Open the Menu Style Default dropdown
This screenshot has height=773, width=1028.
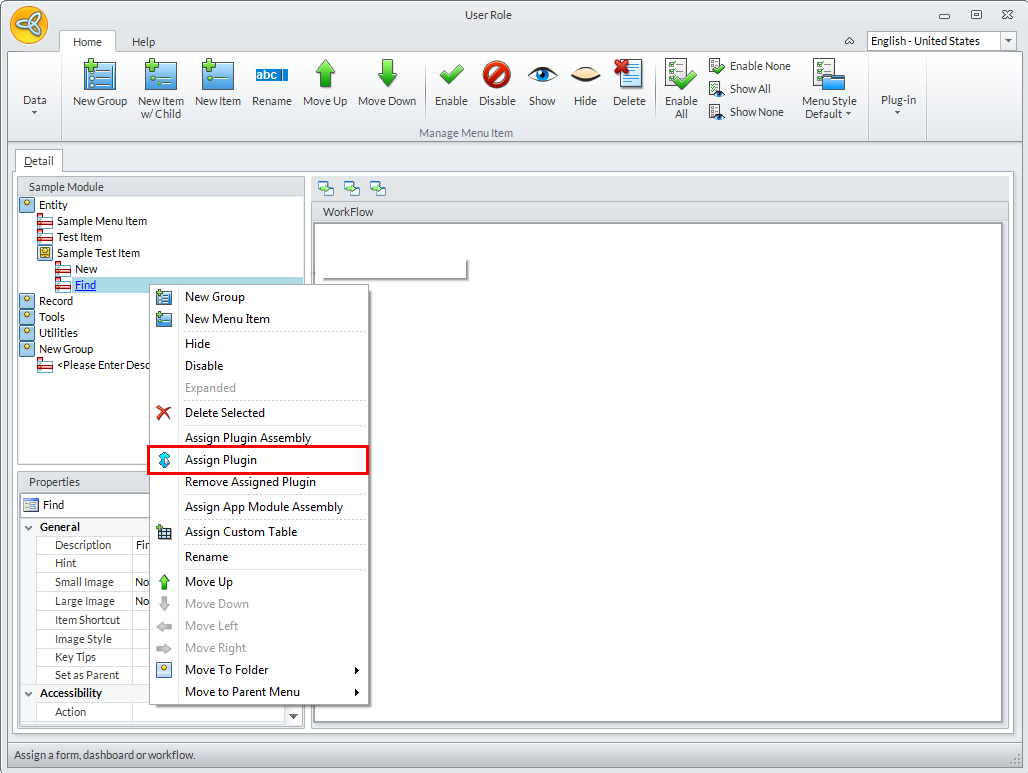coord(829,90)
